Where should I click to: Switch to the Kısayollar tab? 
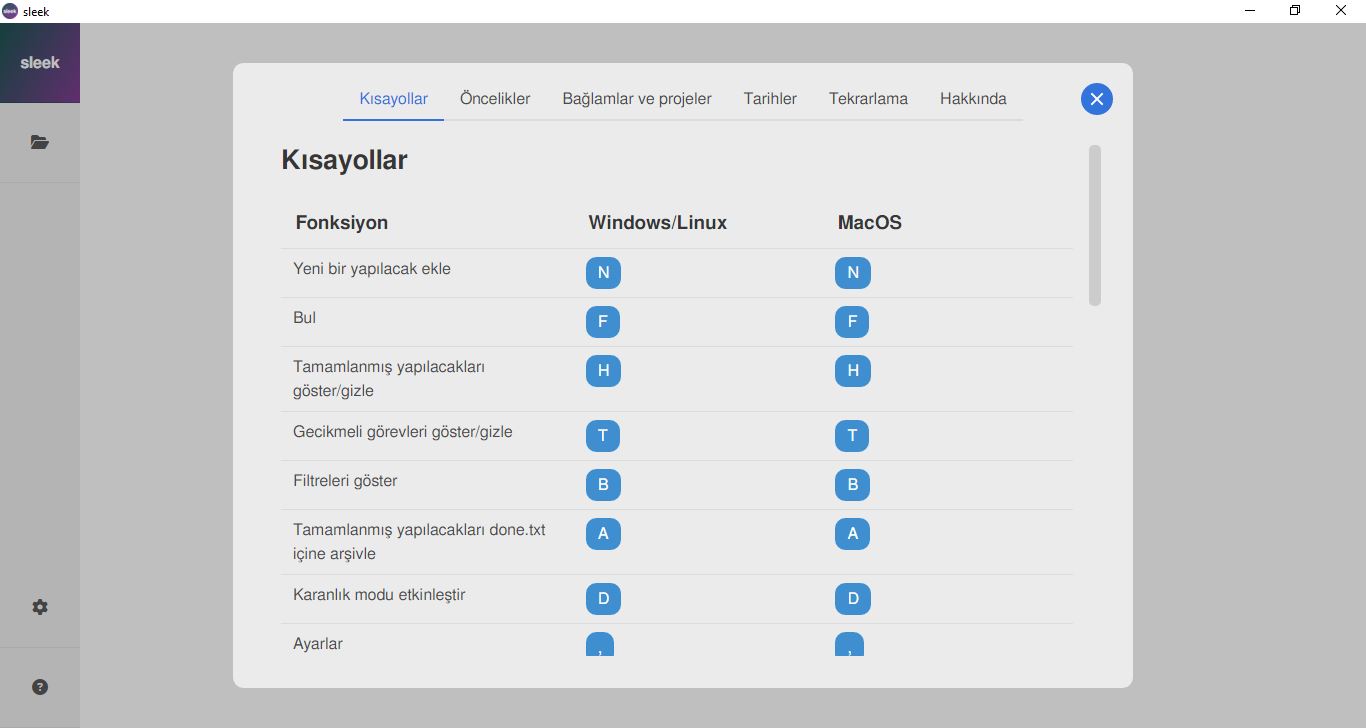click(394, 99)
